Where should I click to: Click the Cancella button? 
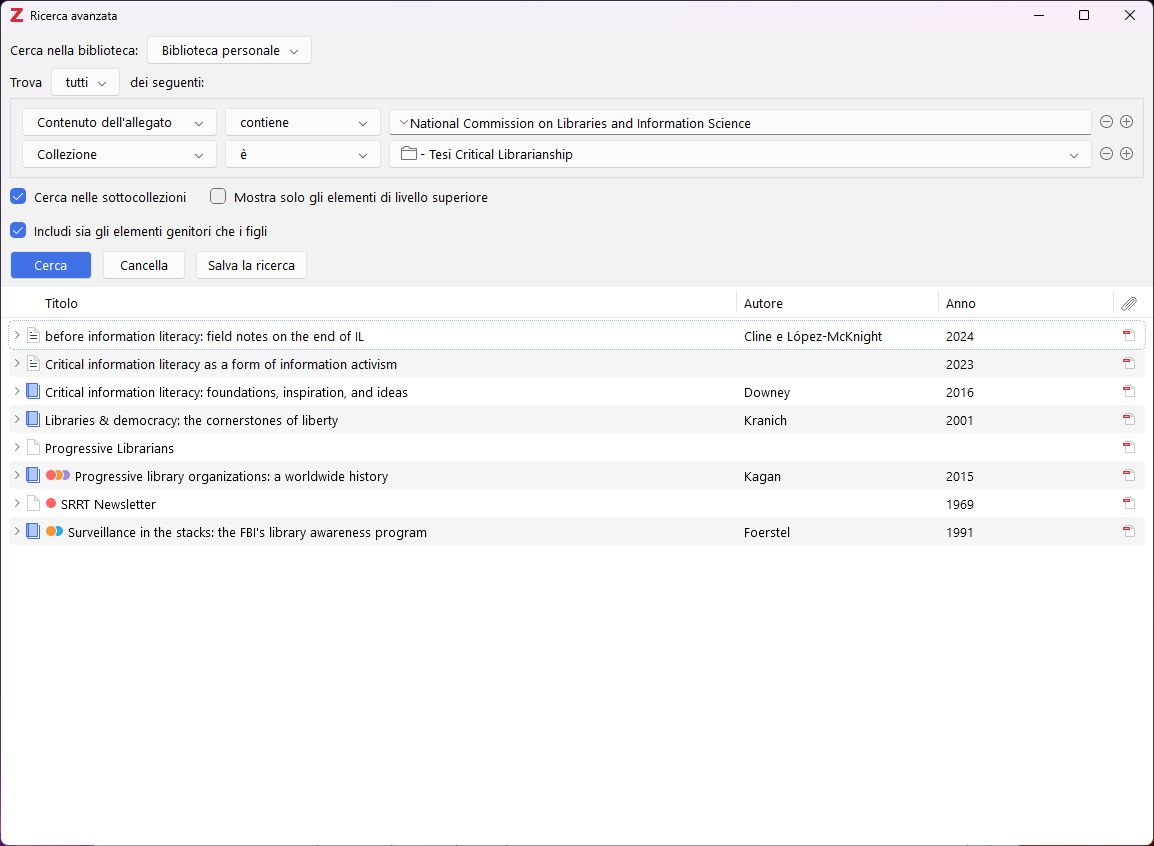point(144,266)
